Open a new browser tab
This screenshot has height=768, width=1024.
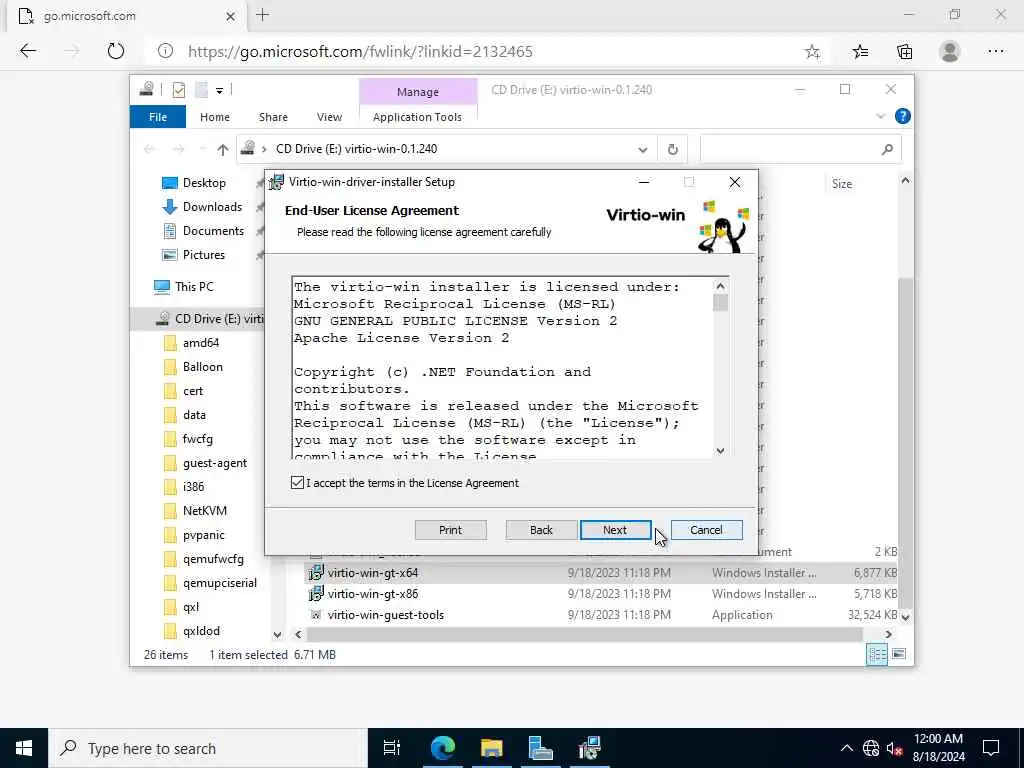[263, 15]
